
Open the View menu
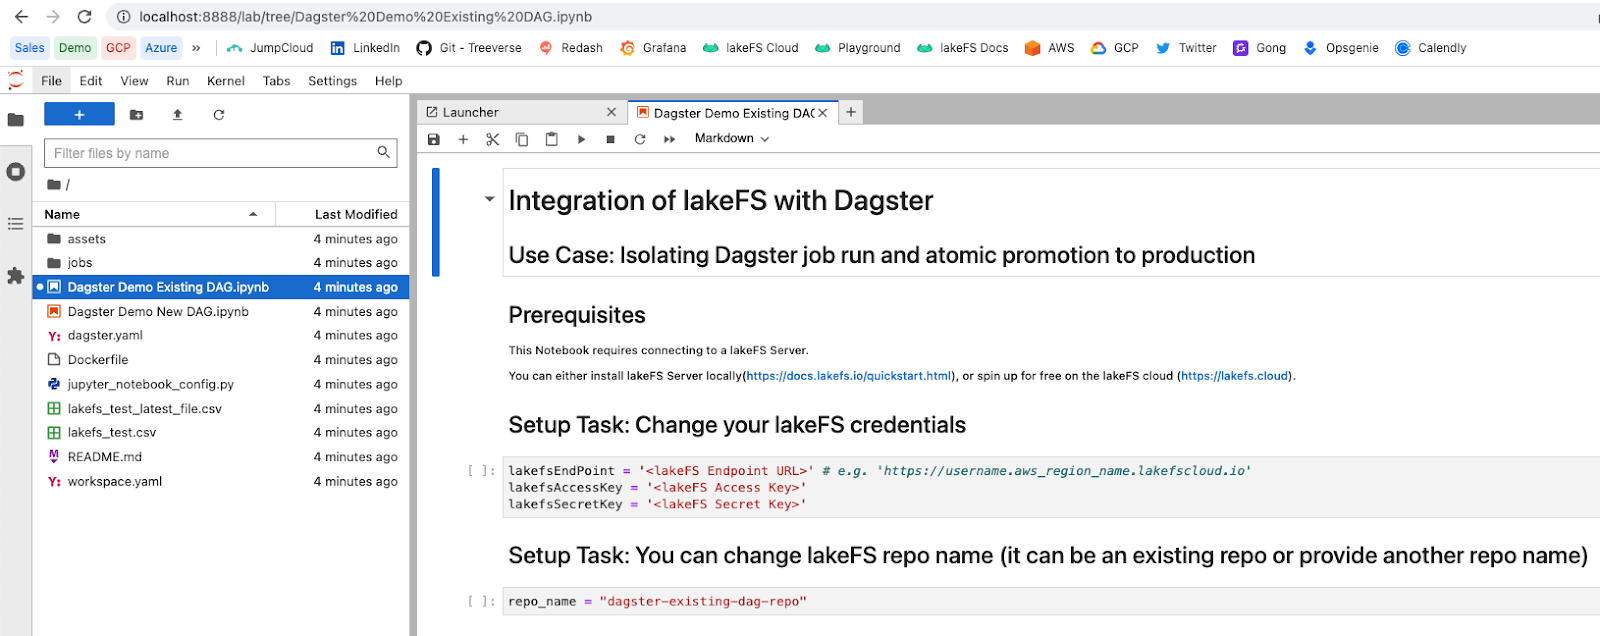coord(134,81)
